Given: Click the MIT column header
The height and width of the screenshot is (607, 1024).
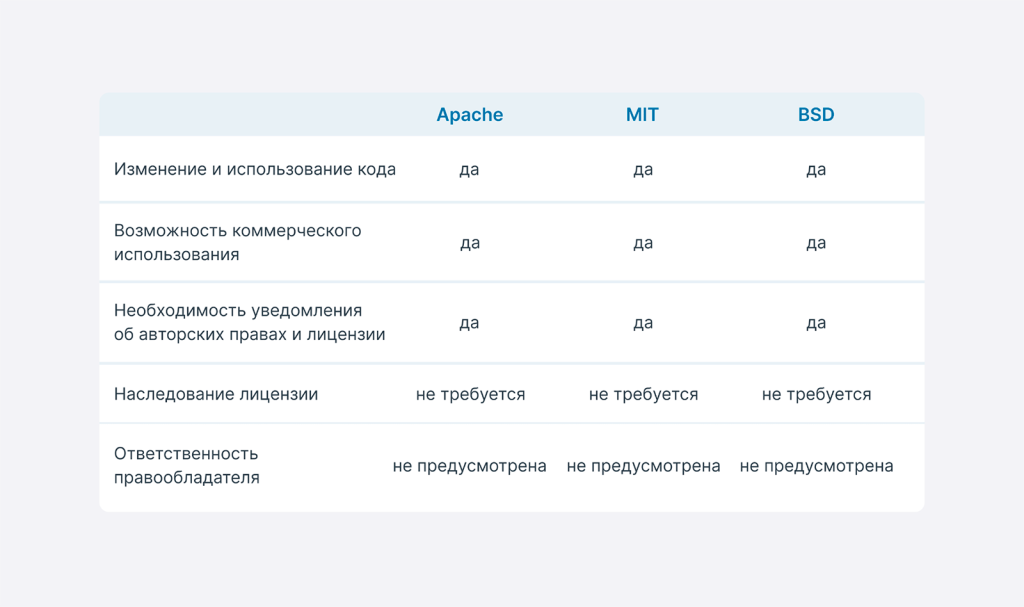Looking at the screenshot, I should pyautogui.click(x=642, y=115).
